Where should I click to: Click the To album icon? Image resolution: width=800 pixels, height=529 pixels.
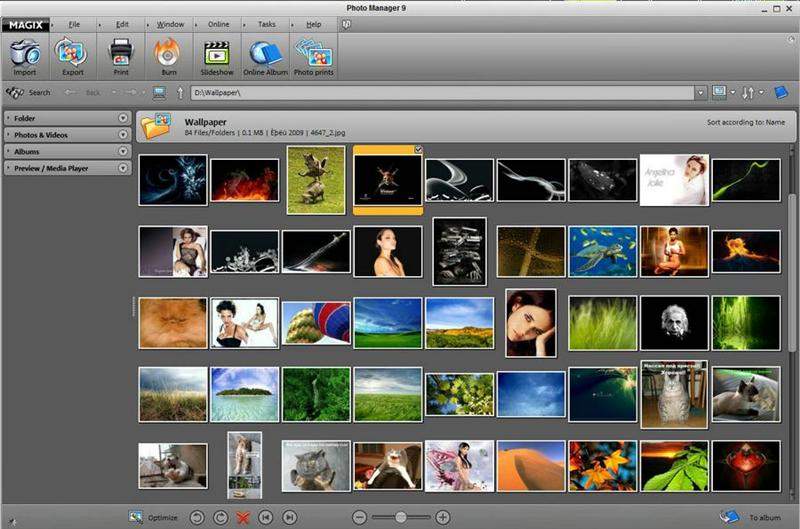(x=729, y=516)
